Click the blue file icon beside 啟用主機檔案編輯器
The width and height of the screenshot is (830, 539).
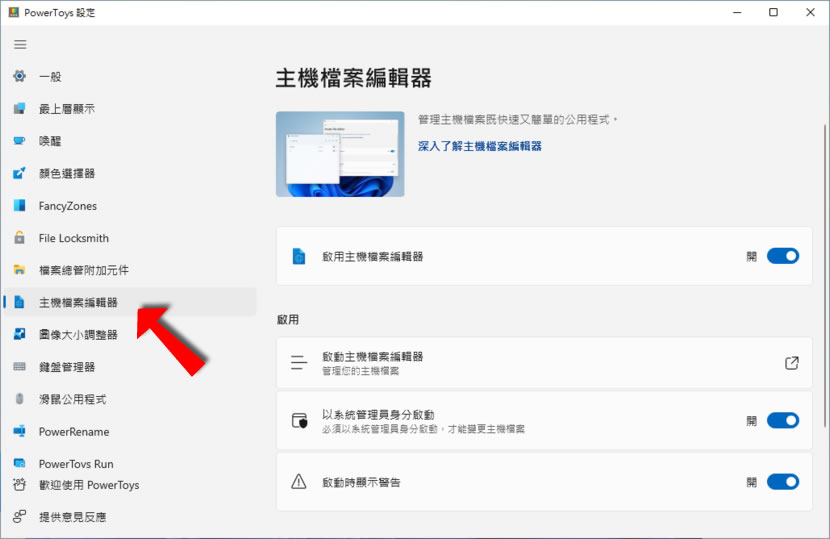tap(299, 256)
